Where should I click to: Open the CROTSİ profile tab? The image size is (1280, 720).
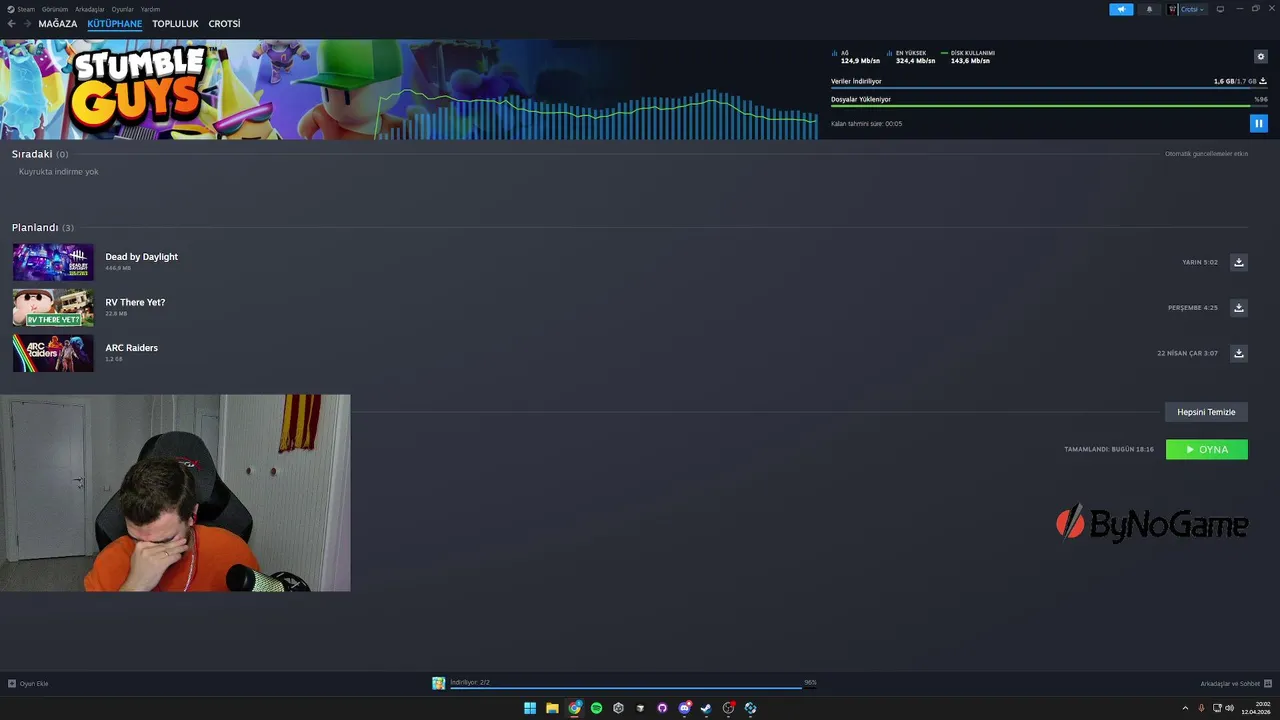[x=224, y=24]
